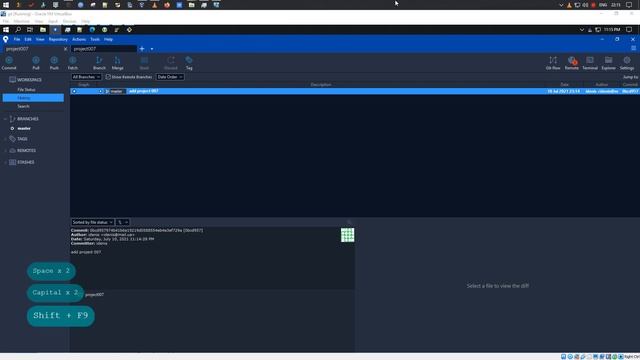Launch Terminal from the toolbar
This screenshot has width=640, height=360.
coord(590,63)
